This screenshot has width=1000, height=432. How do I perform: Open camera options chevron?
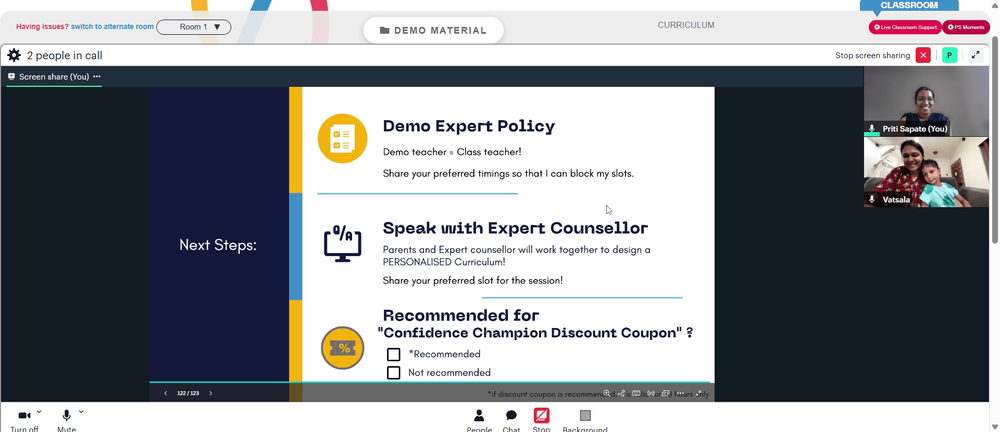click(40, 412)
